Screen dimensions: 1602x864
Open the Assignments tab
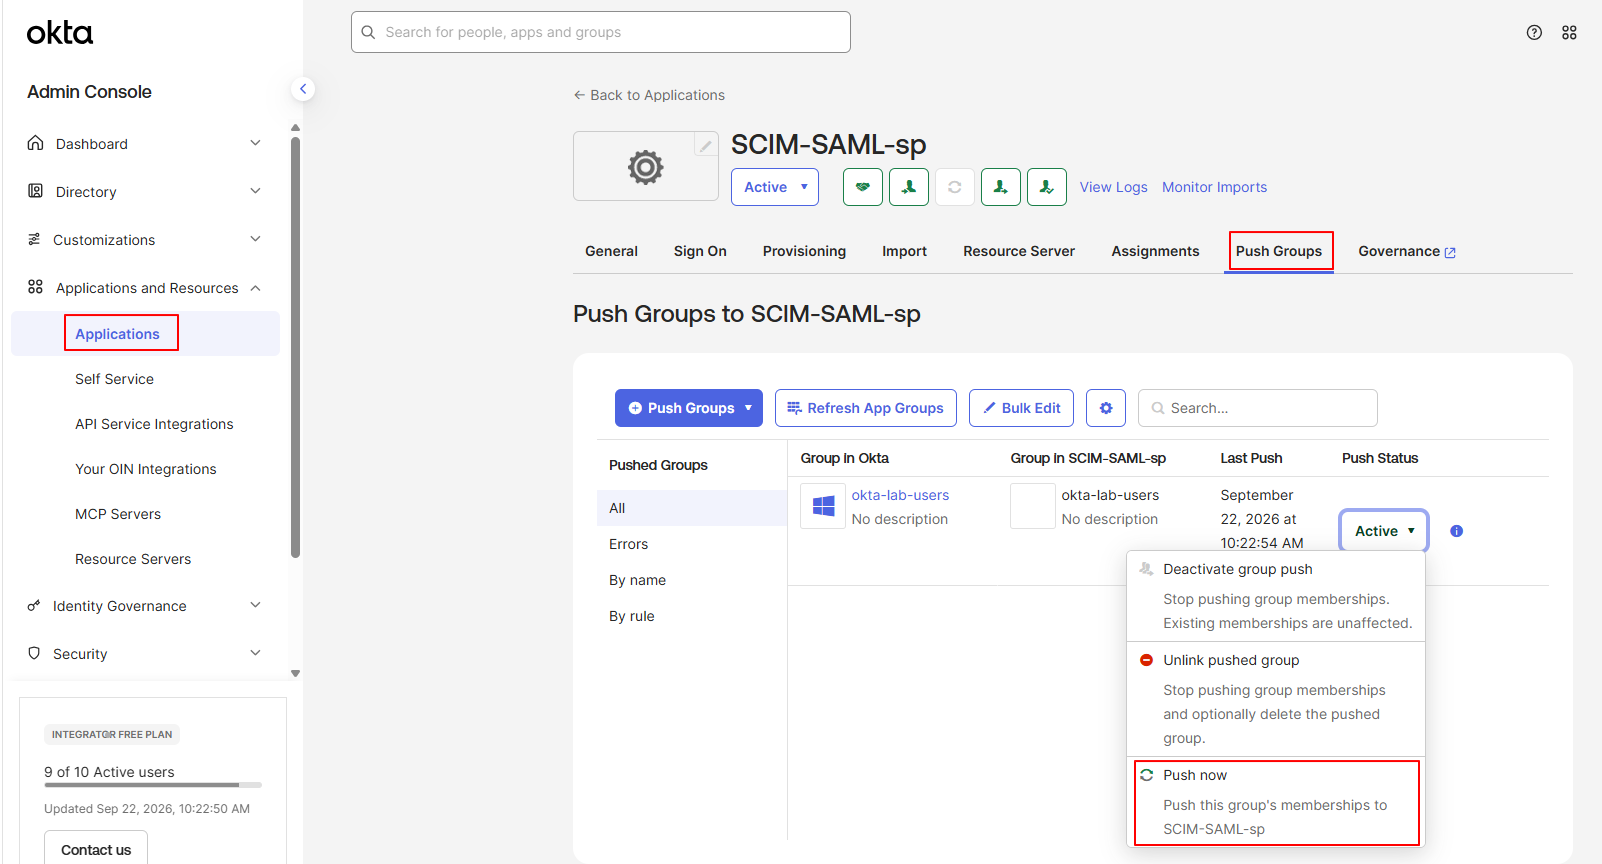(1155, 251)
